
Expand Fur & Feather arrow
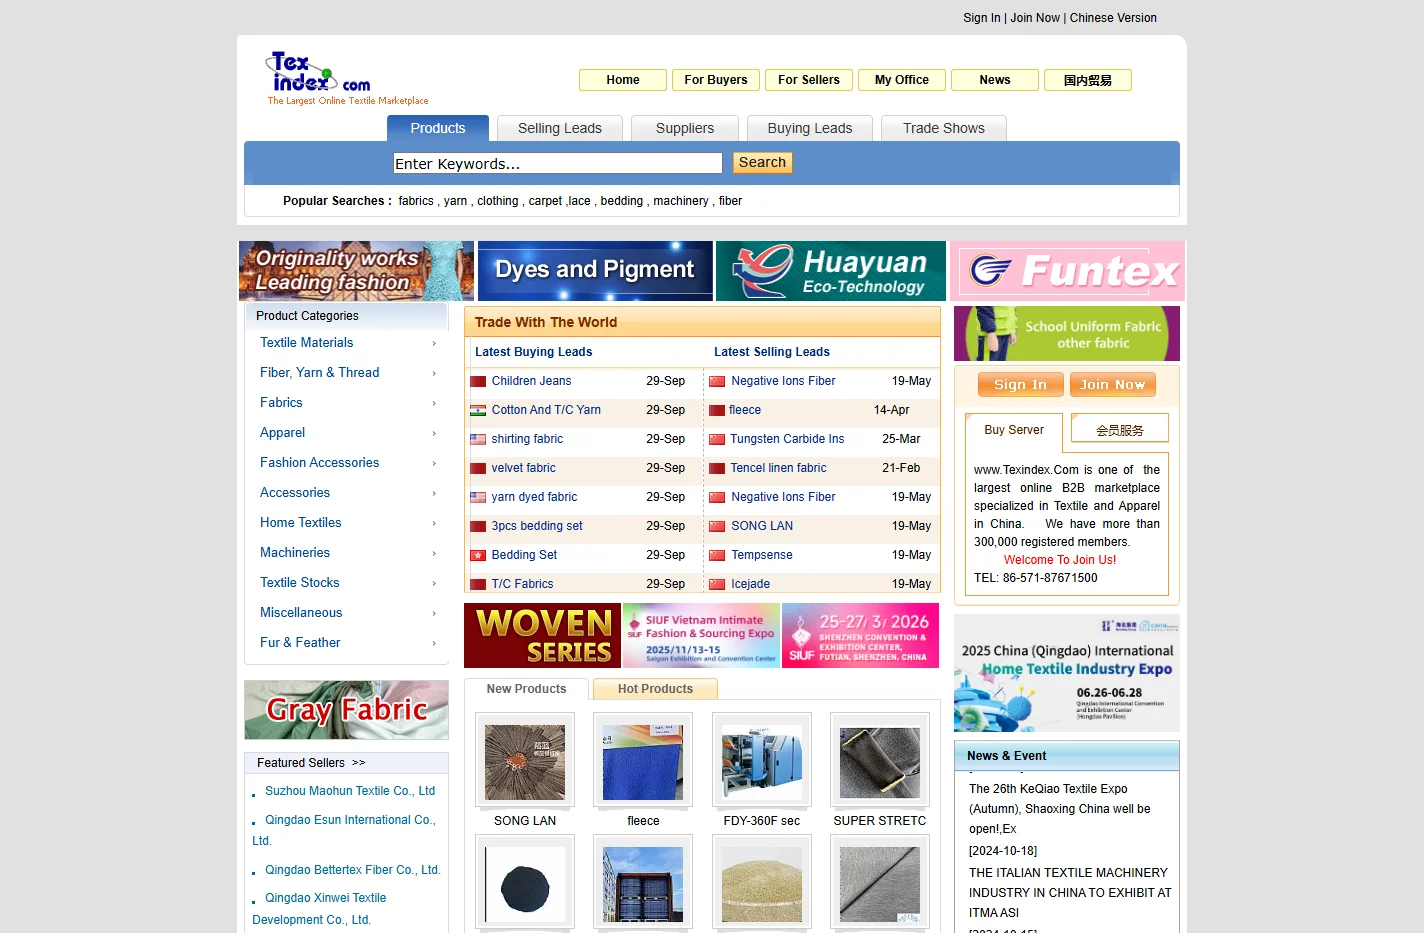point(434,644)
